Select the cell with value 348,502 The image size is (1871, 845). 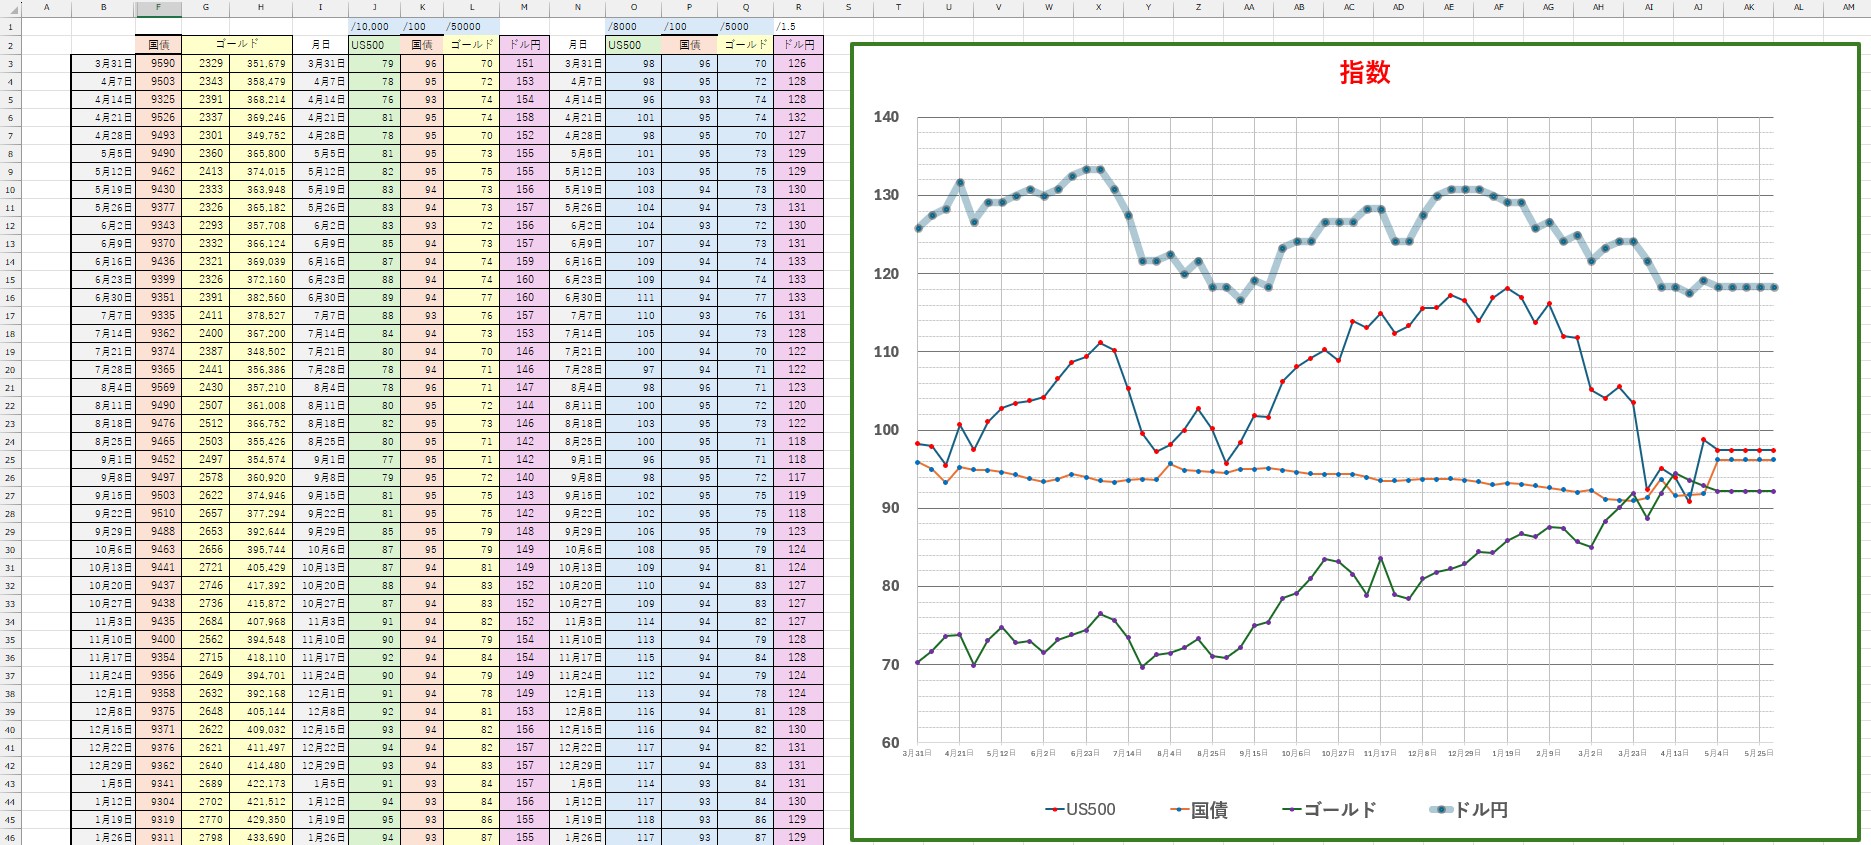(261, 351)
